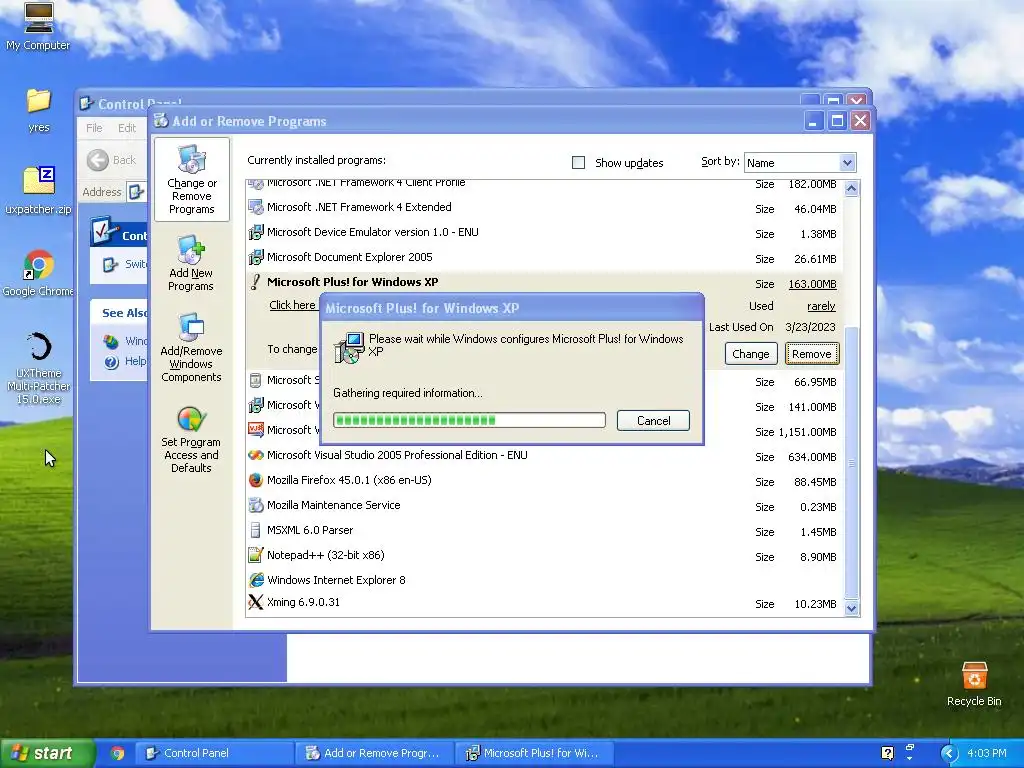Click the program list vertical scrollbar thumb
1024x768 pixels.
tap(851, 462)
